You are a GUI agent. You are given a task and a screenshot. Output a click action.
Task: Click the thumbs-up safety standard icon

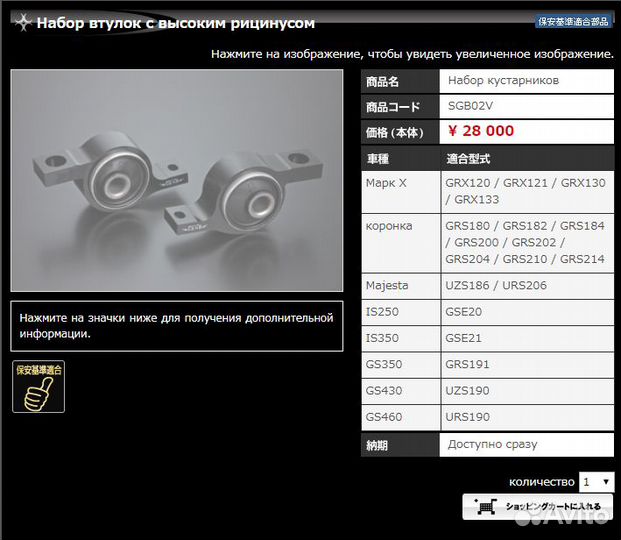tap(38, 387)
